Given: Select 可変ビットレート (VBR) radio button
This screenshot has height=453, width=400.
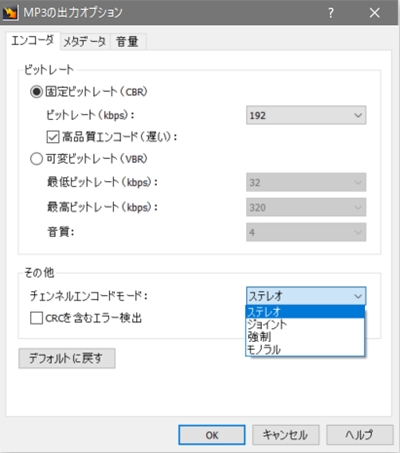Looking at the screenshot, I should [36, 159].
